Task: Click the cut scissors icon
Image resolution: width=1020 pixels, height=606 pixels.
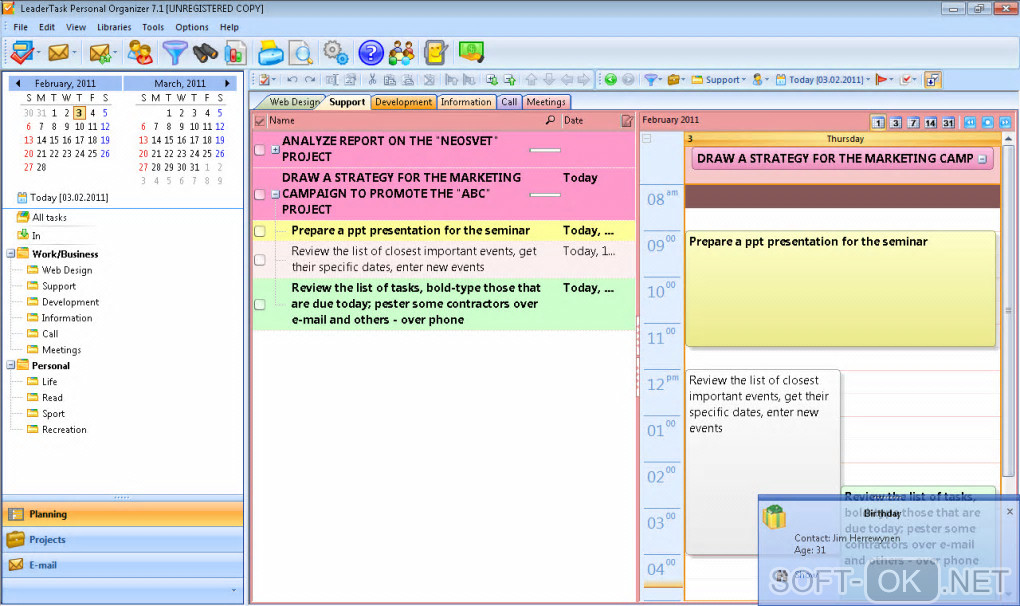Action: 372,79
